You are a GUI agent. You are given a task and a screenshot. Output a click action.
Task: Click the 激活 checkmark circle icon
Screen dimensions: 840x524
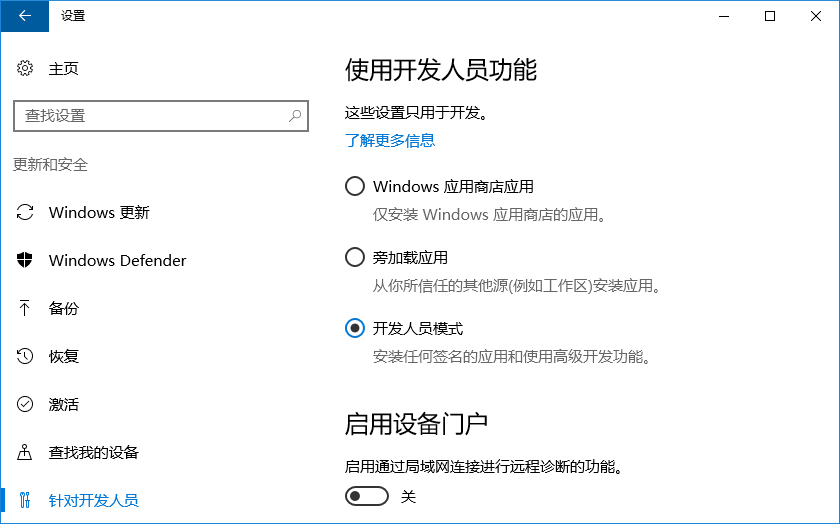(25, 404)
